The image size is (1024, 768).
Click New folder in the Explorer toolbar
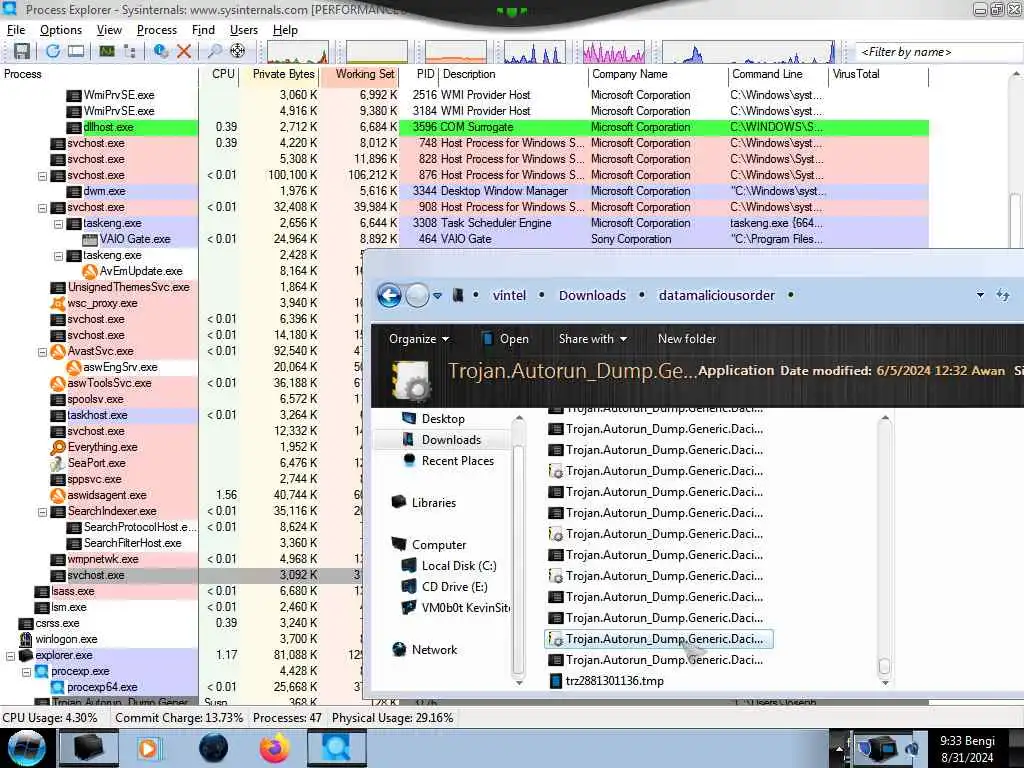(x=686, y=339)
